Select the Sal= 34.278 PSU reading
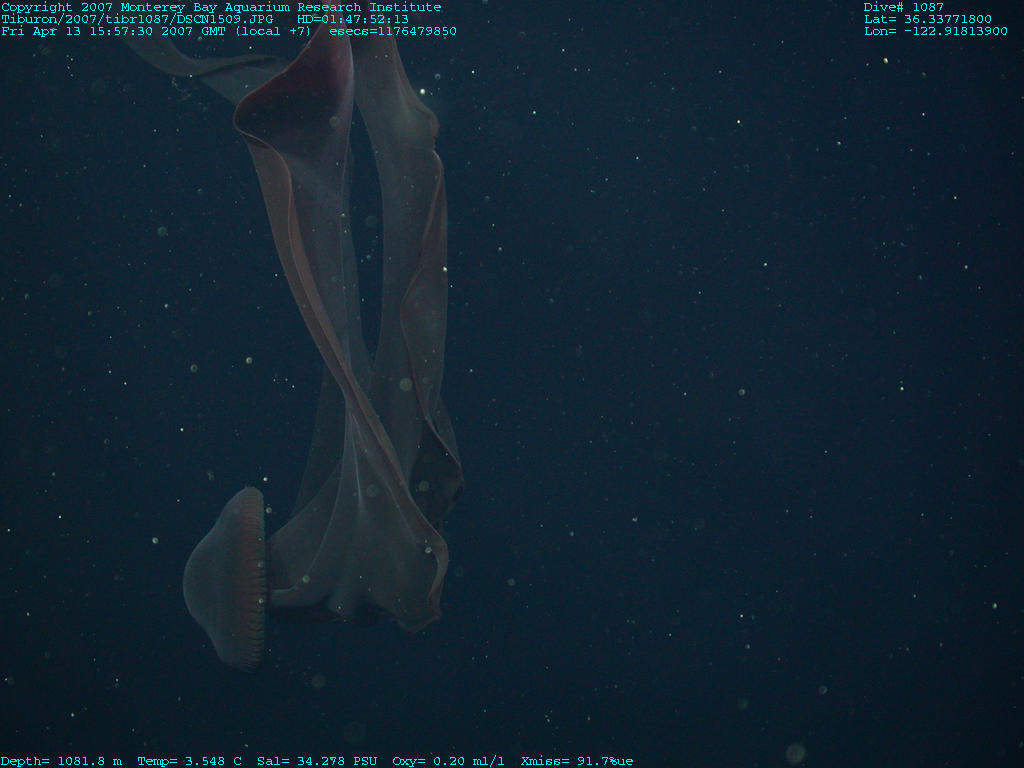The image size is (1024, 768). point(316,761)
